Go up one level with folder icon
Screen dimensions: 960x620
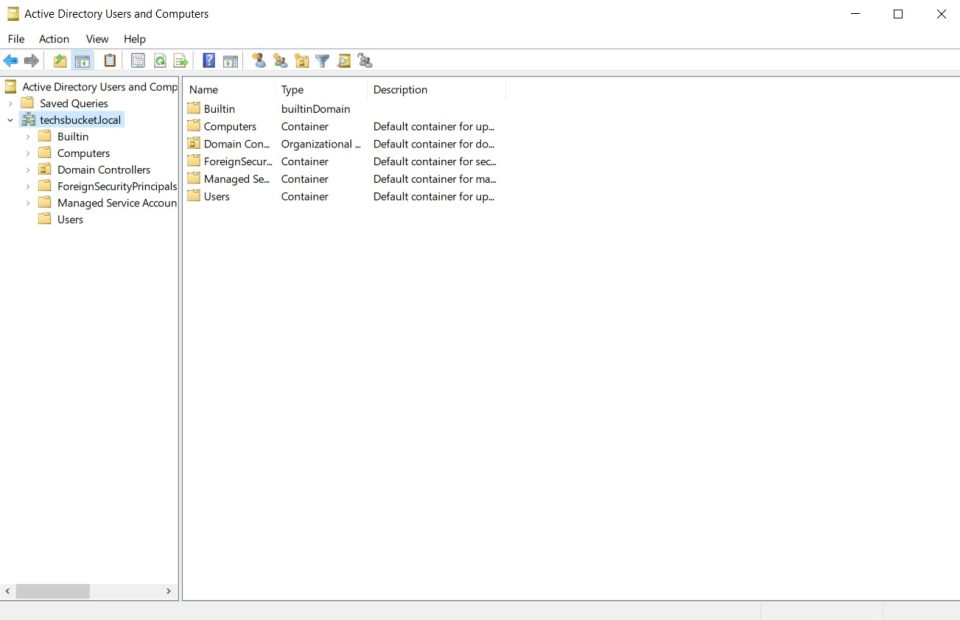[60, 61]
